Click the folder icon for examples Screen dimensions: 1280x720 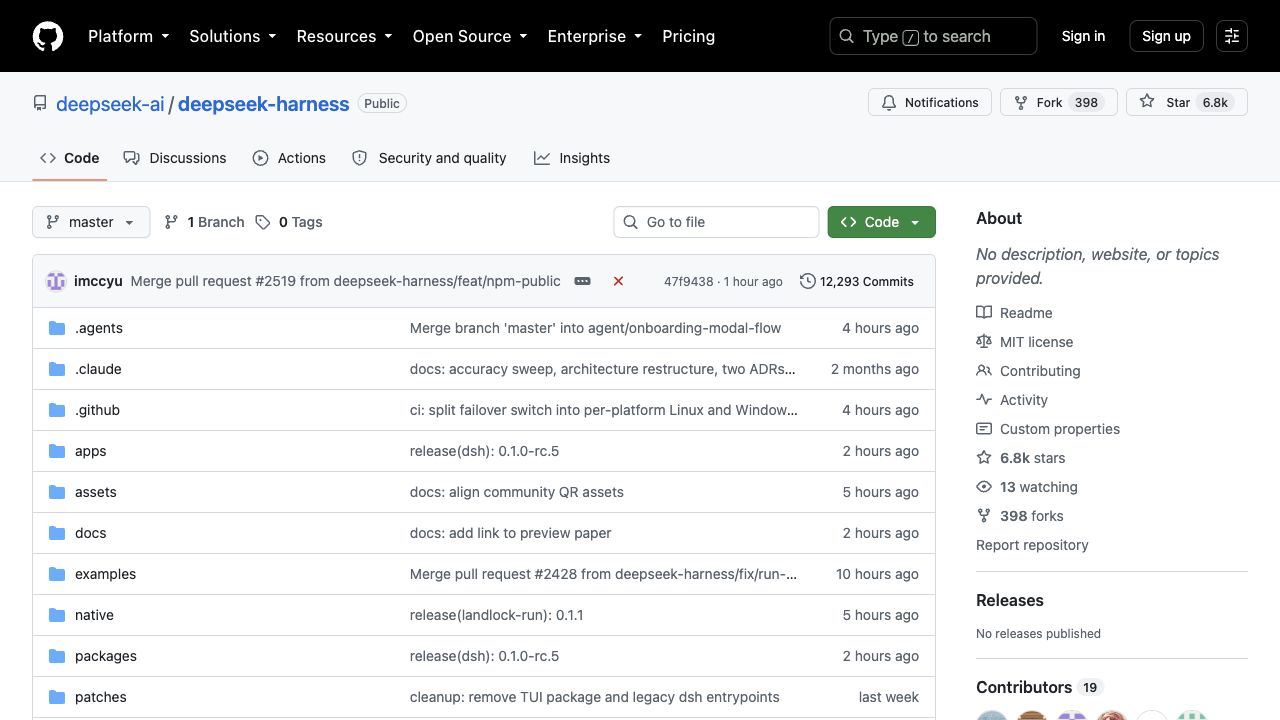(57, 574)
